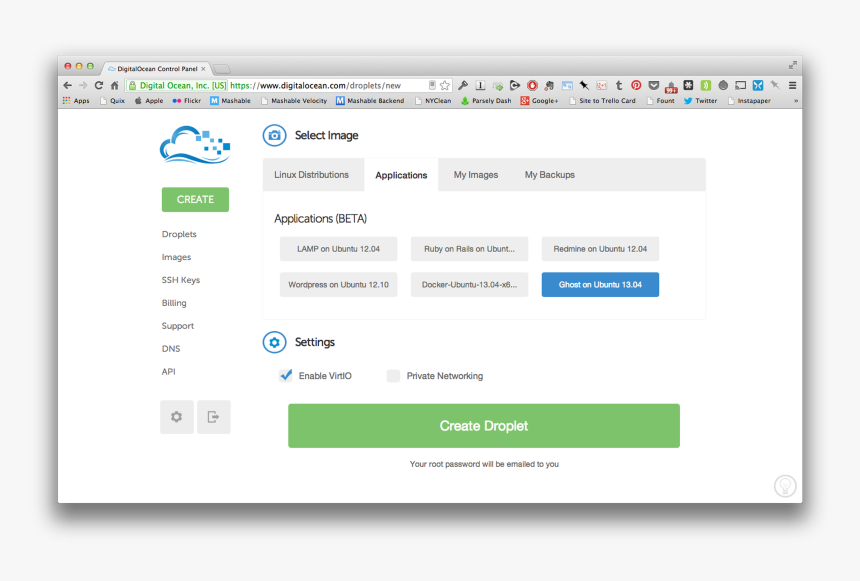Viewport: 860px width, 581px height.
Task: Show more bookmarks with the overflow chevron
Action: tap(796, 101)
